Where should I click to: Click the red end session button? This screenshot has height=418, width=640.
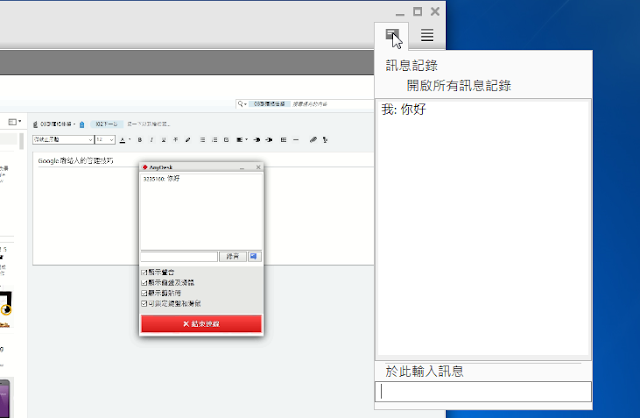point(201,324)
